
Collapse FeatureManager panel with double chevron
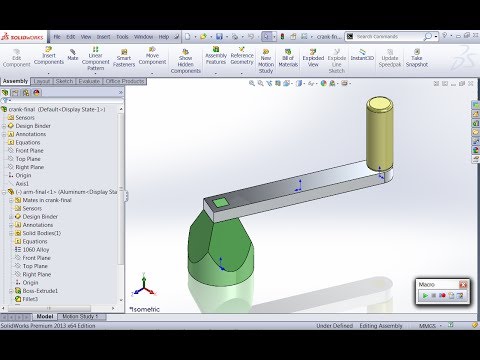coord(121,93)
